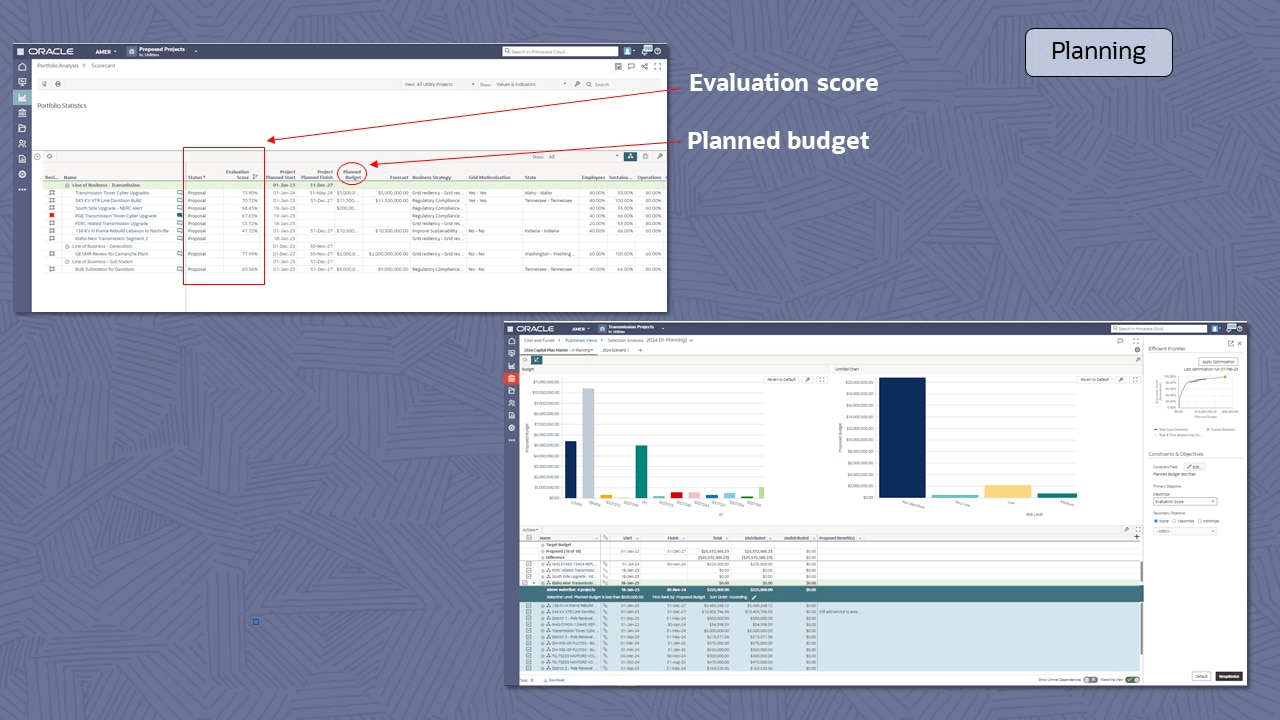The width and height of the screenshot is (1280, 720).
Task: Collapse Line of Business - Transmission group
Action: (67, 185)
